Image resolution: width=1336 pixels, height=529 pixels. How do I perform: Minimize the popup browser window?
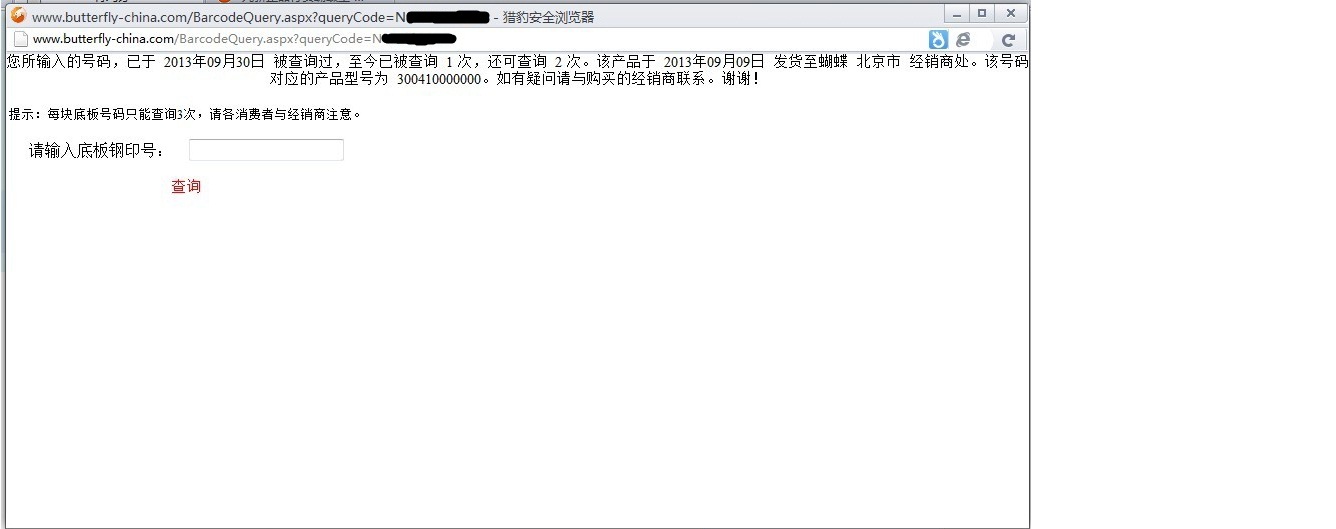957,13
